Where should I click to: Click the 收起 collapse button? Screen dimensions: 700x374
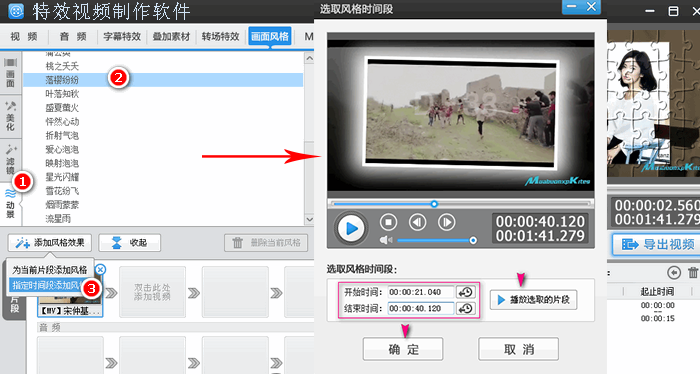129,242
